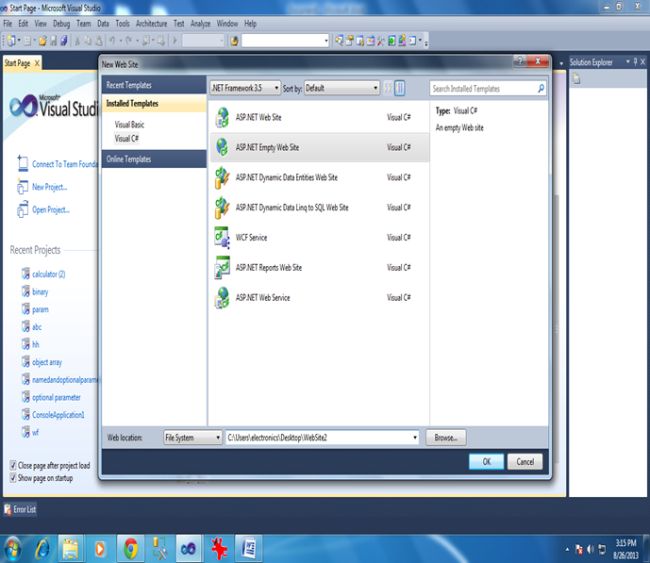Select the Dynamic Data Entities Web Site icon
This screenshot has height=563, width=650.
[x=222, y=177]
